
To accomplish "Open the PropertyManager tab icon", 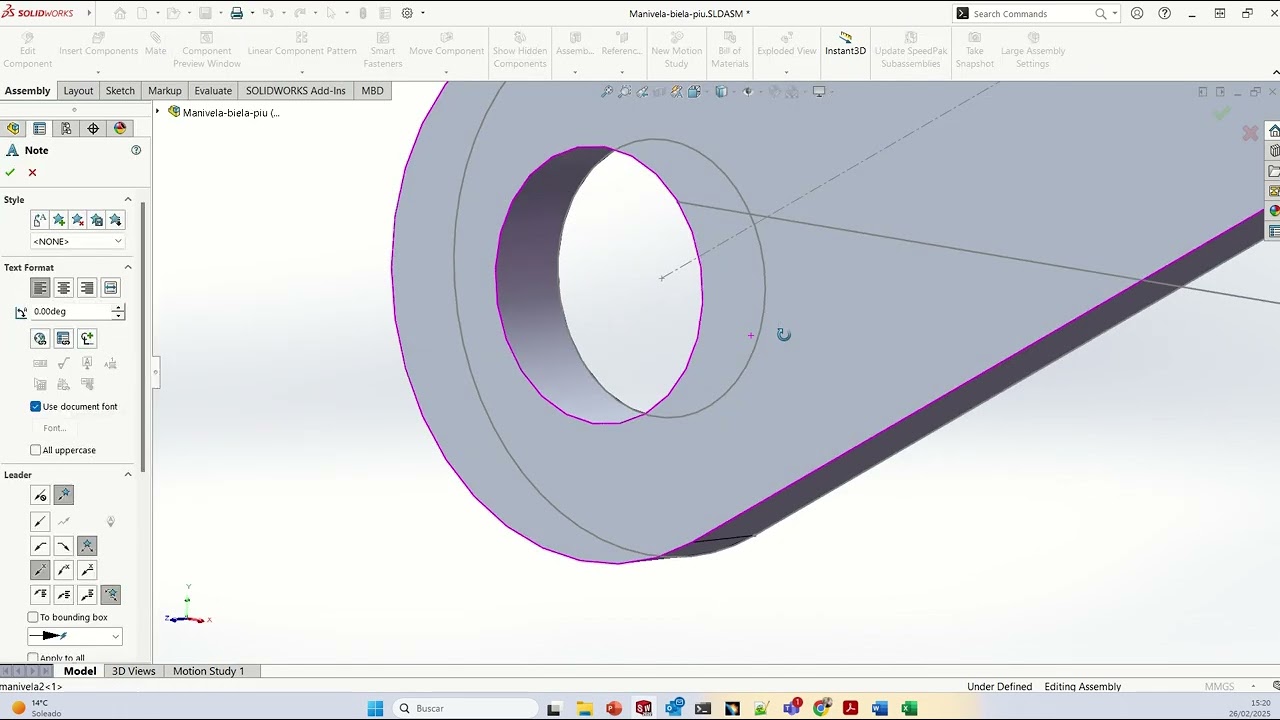I will coord(39,128).
